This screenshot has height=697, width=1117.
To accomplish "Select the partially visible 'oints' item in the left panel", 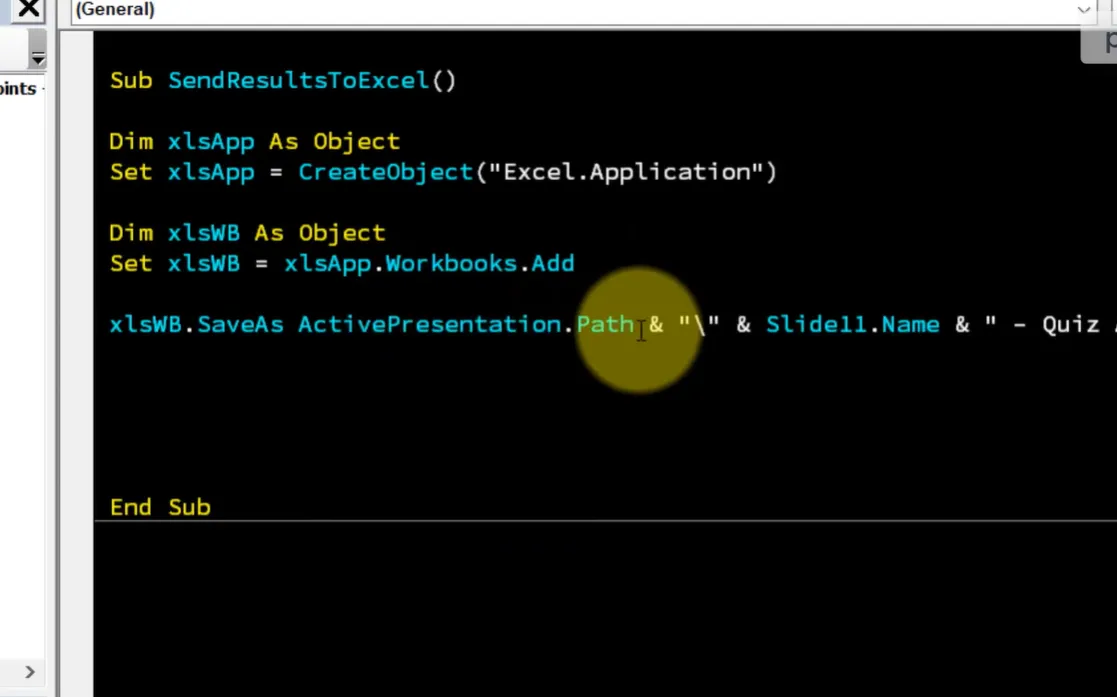I will tap(18, 89).
